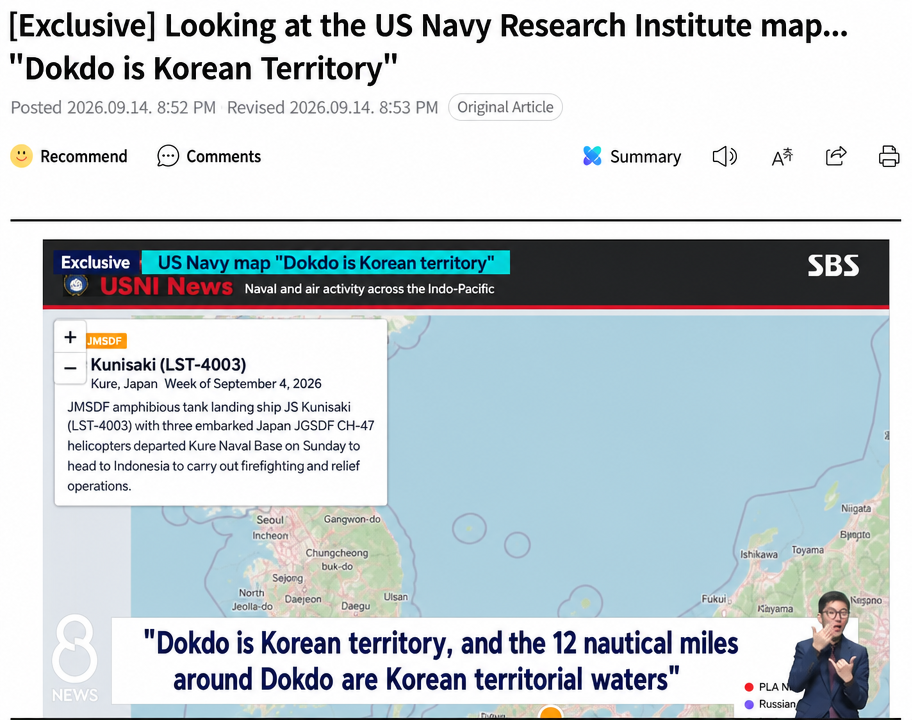912x720 pixels.
Task: Play article audio with speaker icon
Action: pyautogui.click(x=725, y=156)
